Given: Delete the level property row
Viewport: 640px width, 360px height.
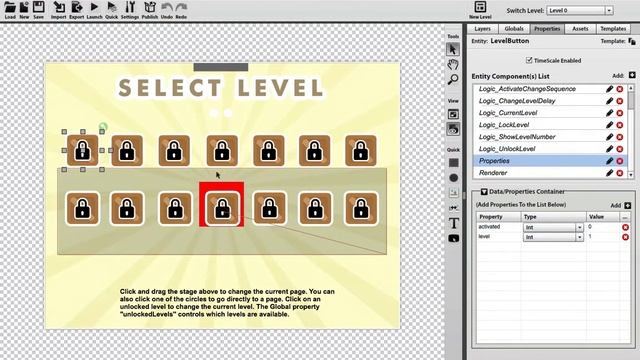Looking at the screenshot, I should [x=625, y=237].
